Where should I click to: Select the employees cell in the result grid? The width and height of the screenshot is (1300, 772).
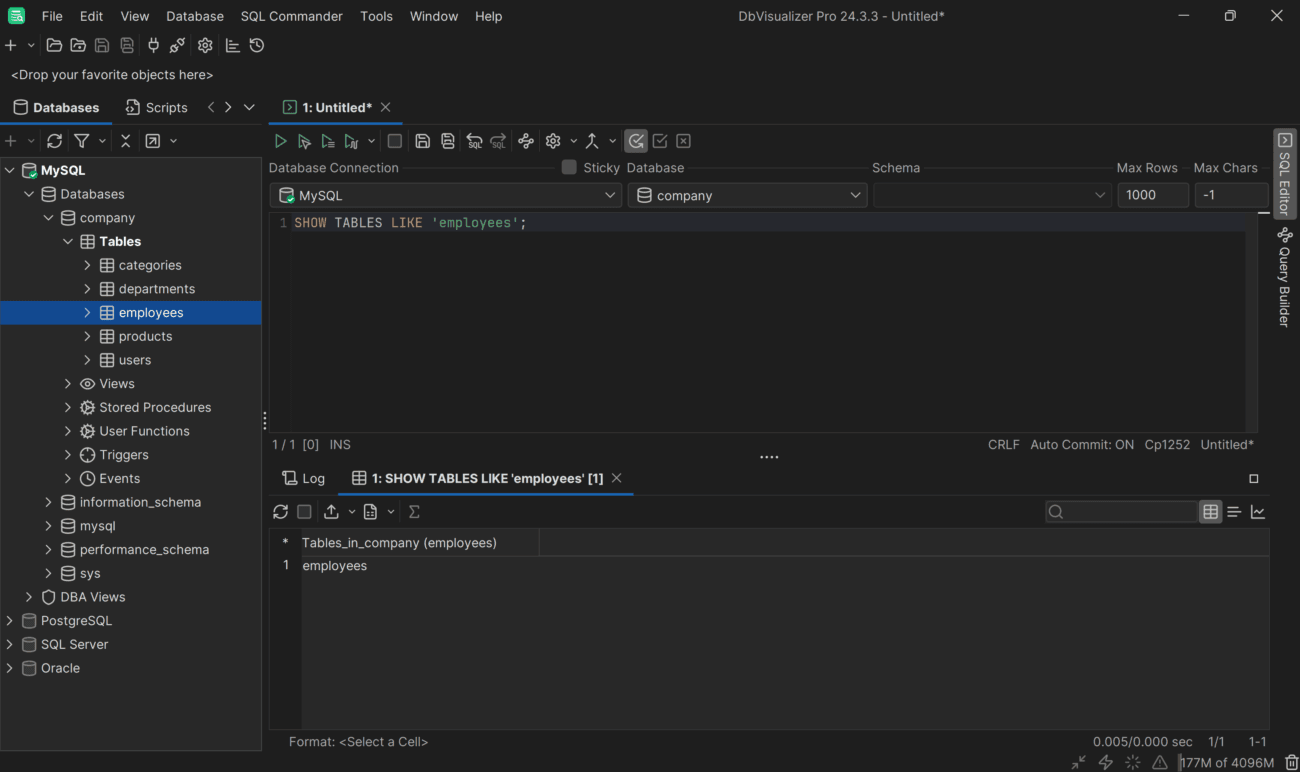(334, 565)
